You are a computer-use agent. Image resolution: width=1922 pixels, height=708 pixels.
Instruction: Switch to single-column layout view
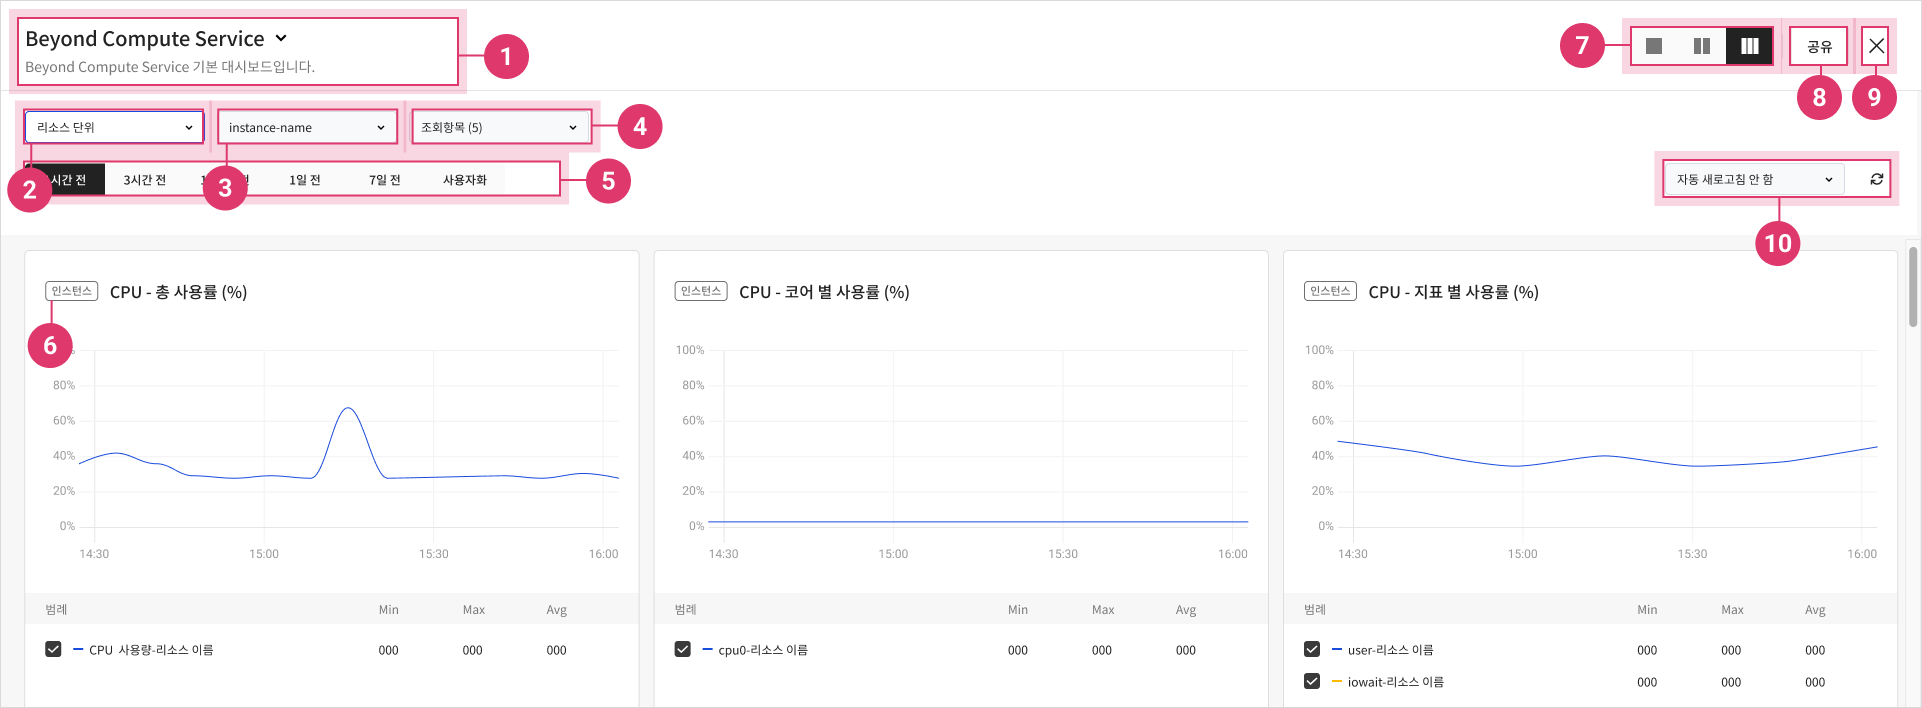tap(1654, 46)
